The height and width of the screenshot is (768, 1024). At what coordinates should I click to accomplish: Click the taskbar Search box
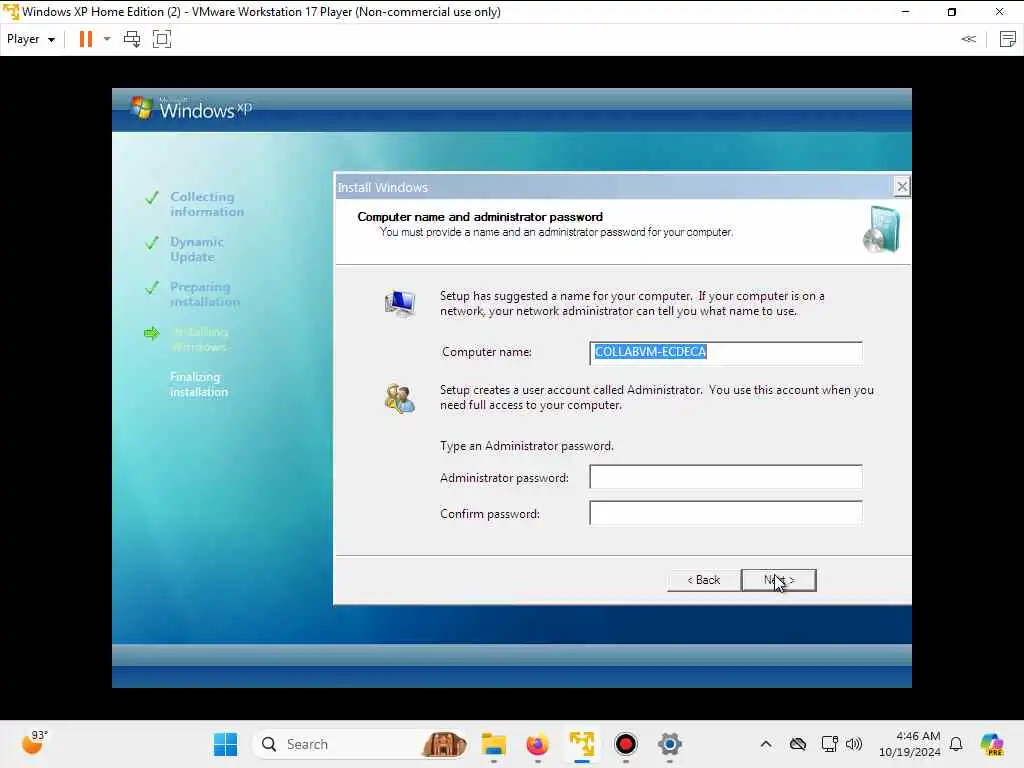click(360, 744)
